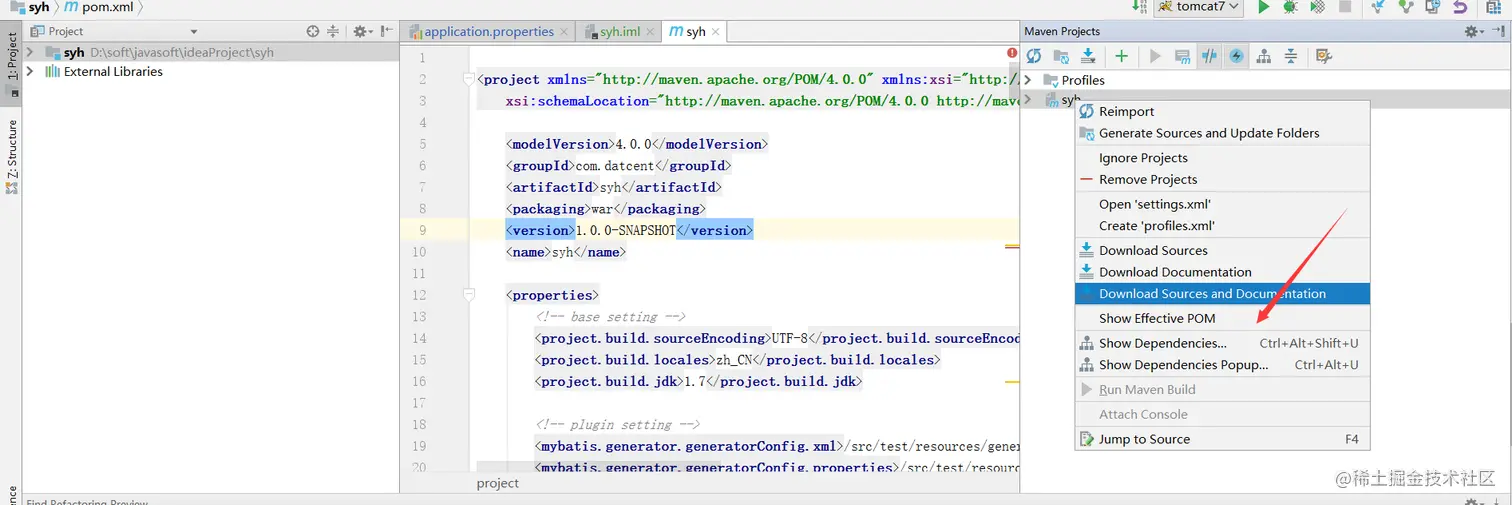This screenshot has width=1512, height=505.
Task: Add Maven project with green plus icon
Action: pos(1121,57)
